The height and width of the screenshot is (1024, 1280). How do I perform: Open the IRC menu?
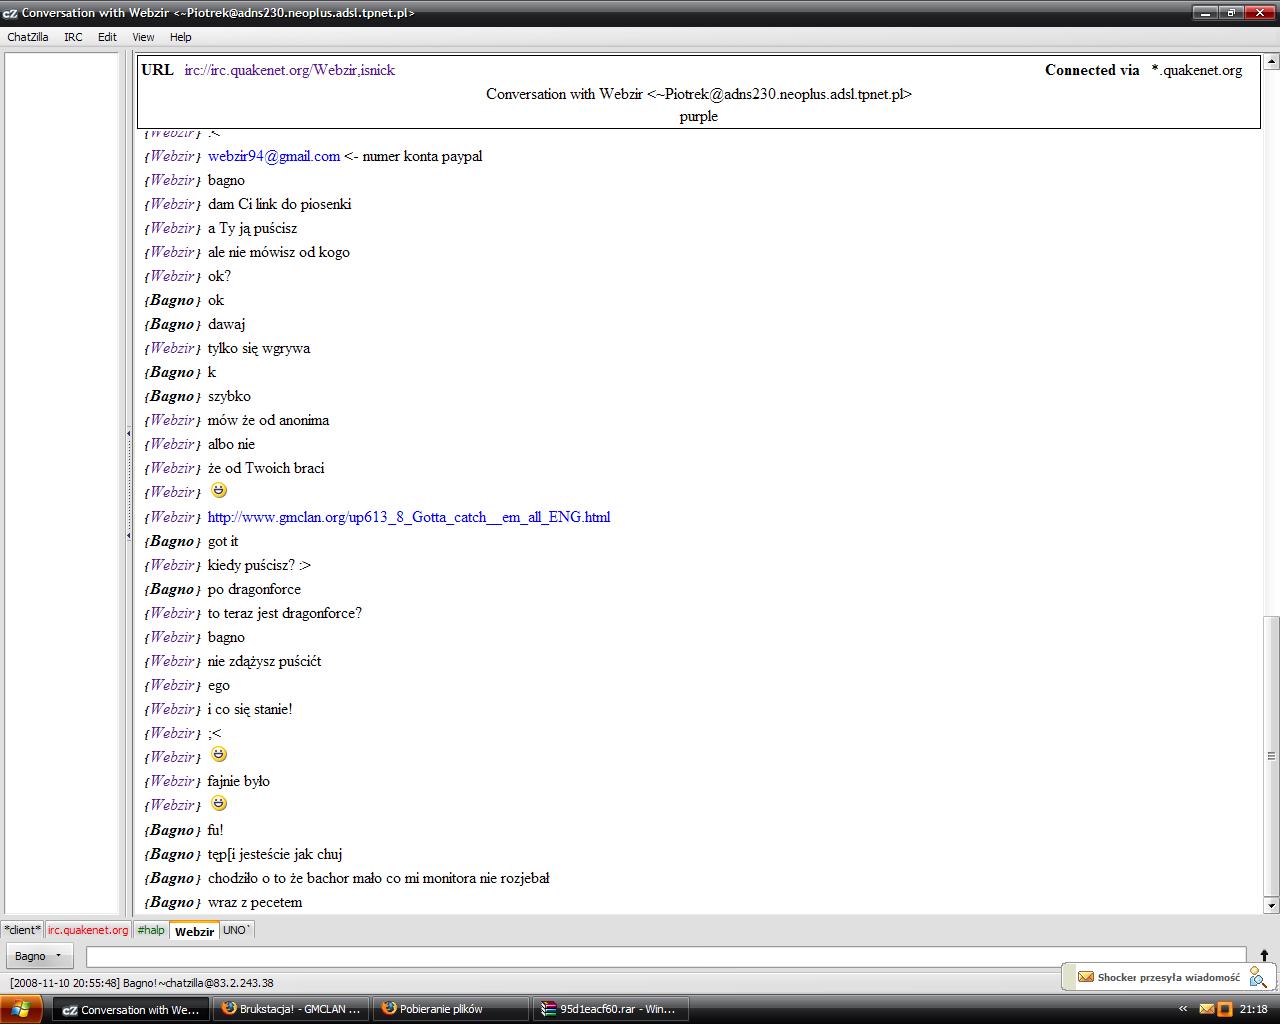73,37
